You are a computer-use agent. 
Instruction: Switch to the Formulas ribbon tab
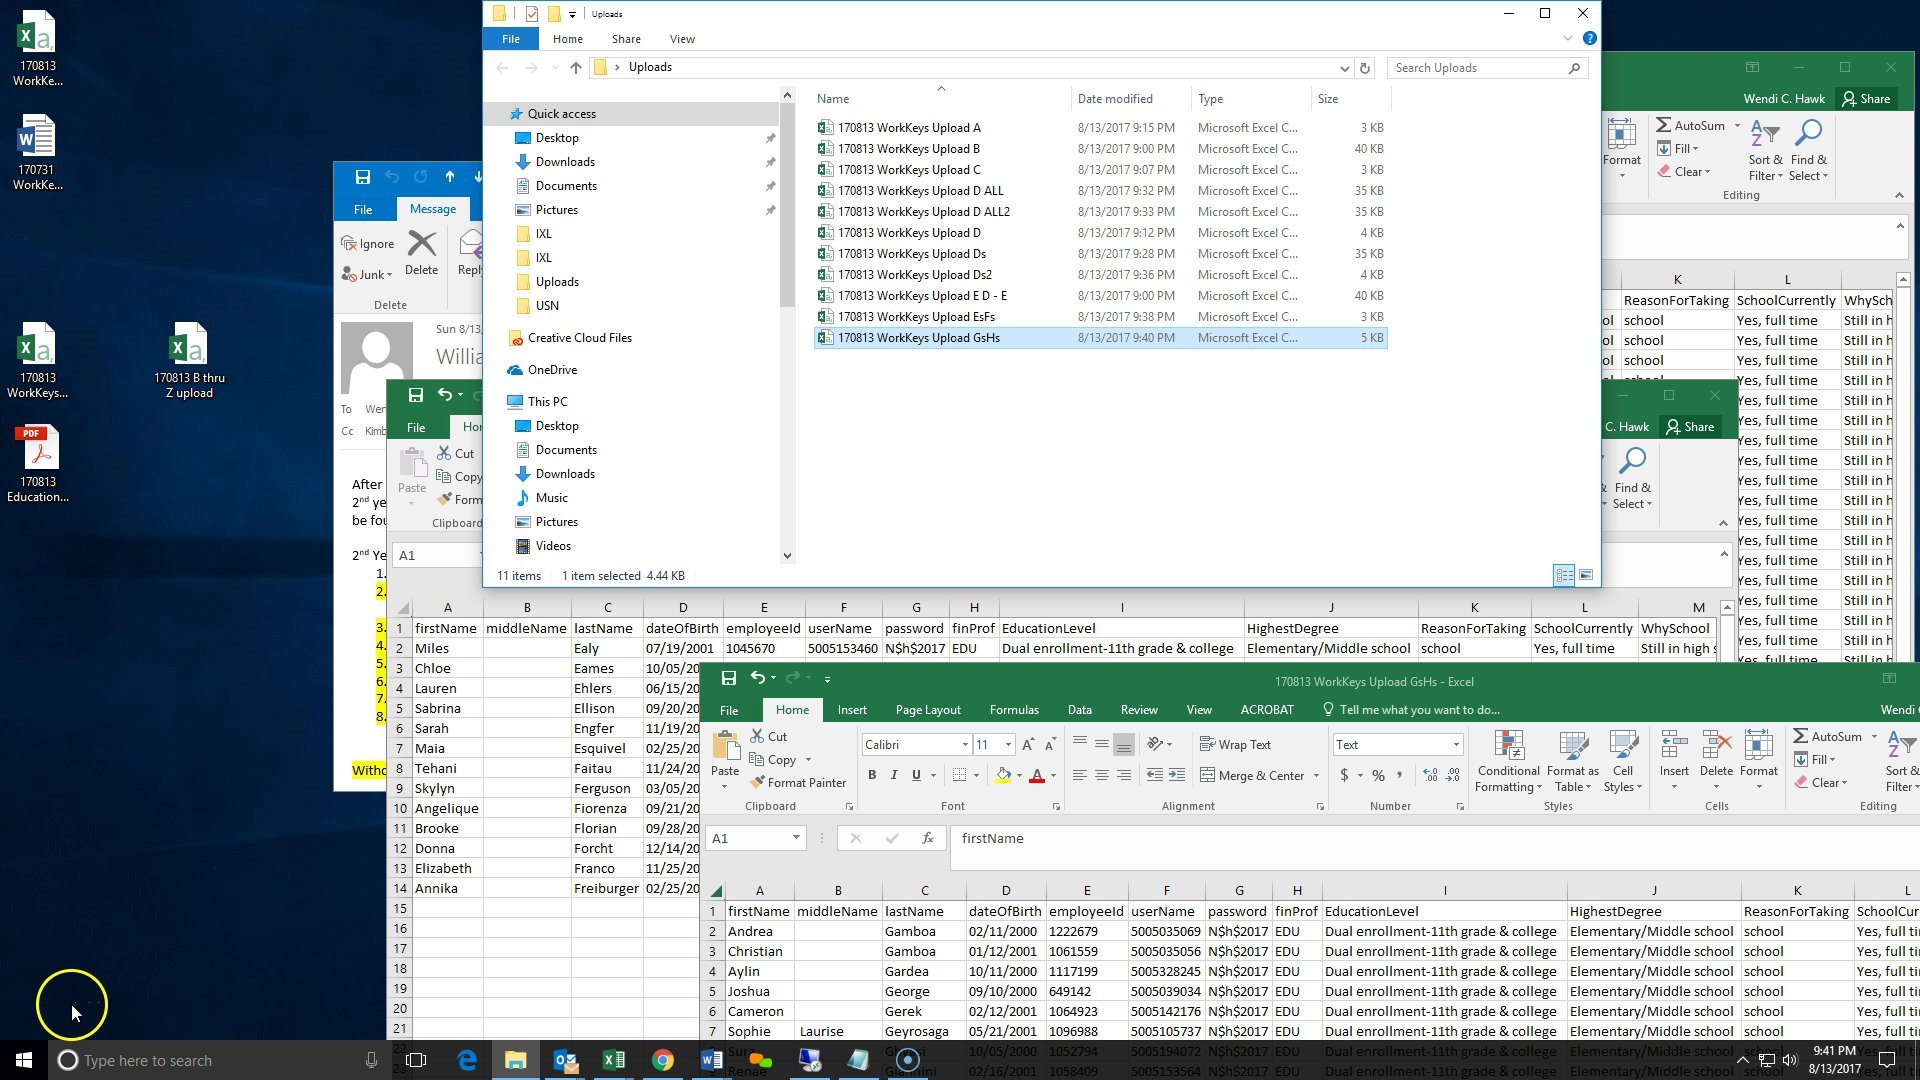[x=1014, y=709]
